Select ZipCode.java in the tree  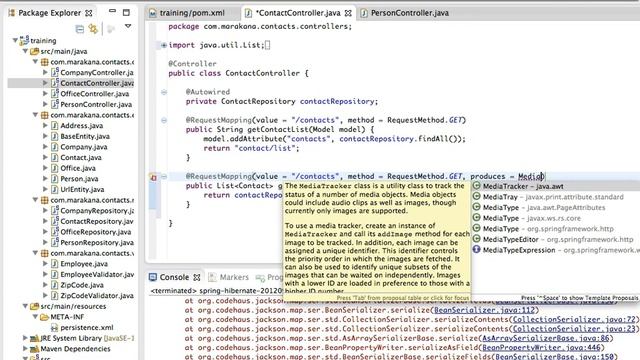pyautogui.click(x=82, y=284)
